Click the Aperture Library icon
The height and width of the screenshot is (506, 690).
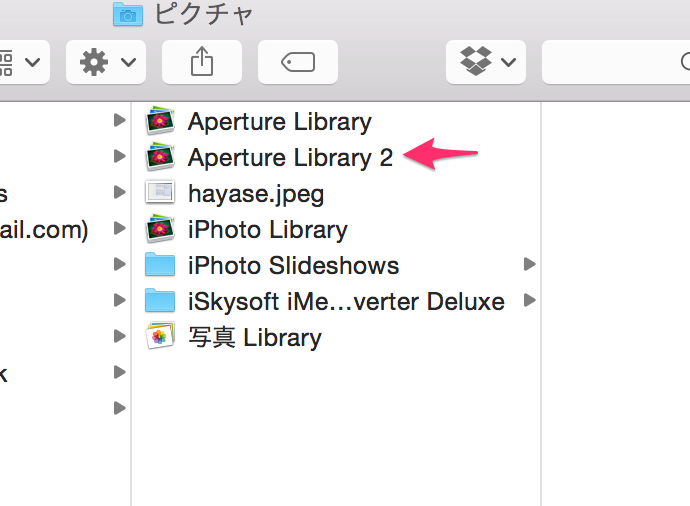click(x=160, y=122)
